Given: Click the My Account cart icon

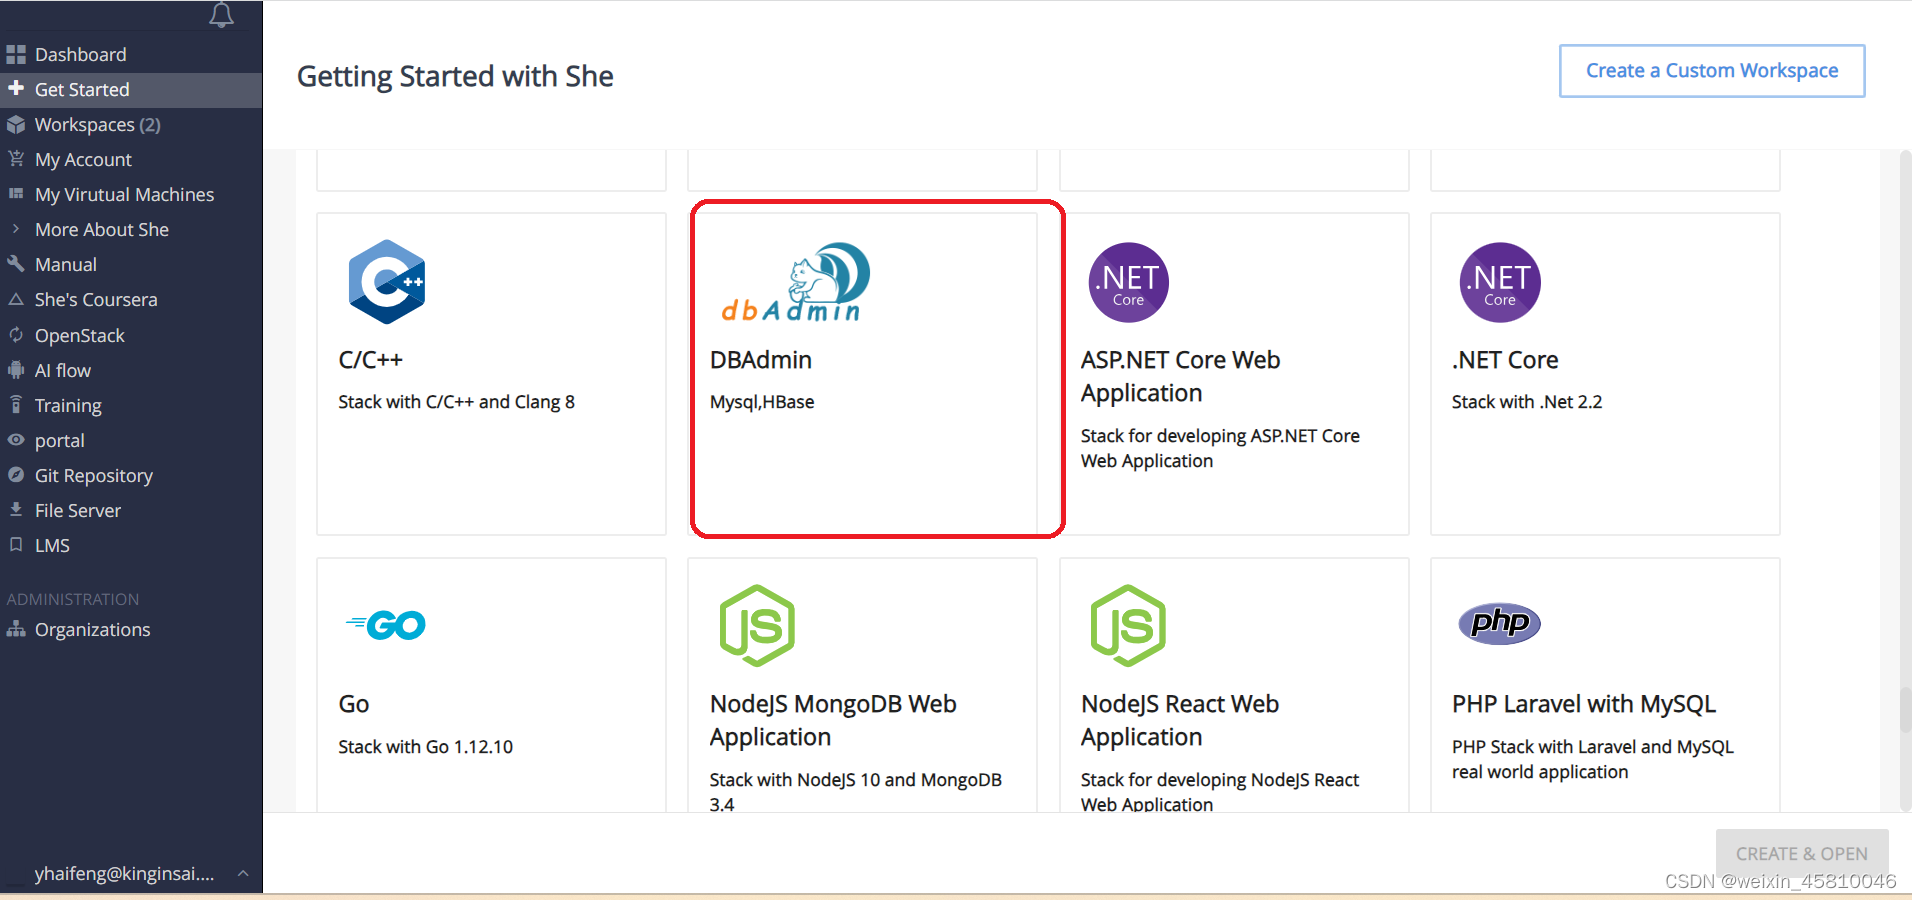Looking at the screenshot, I should tap(16, 159).
